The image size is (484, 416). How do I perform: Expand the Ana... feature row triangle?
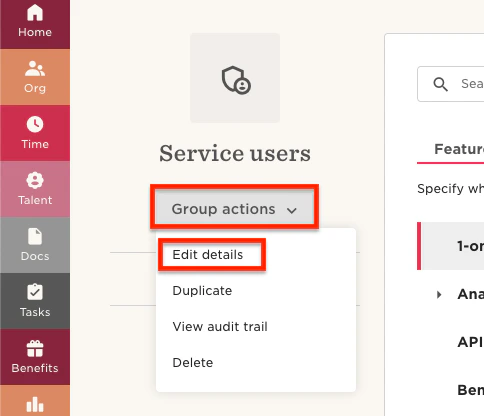pos(439,295)
